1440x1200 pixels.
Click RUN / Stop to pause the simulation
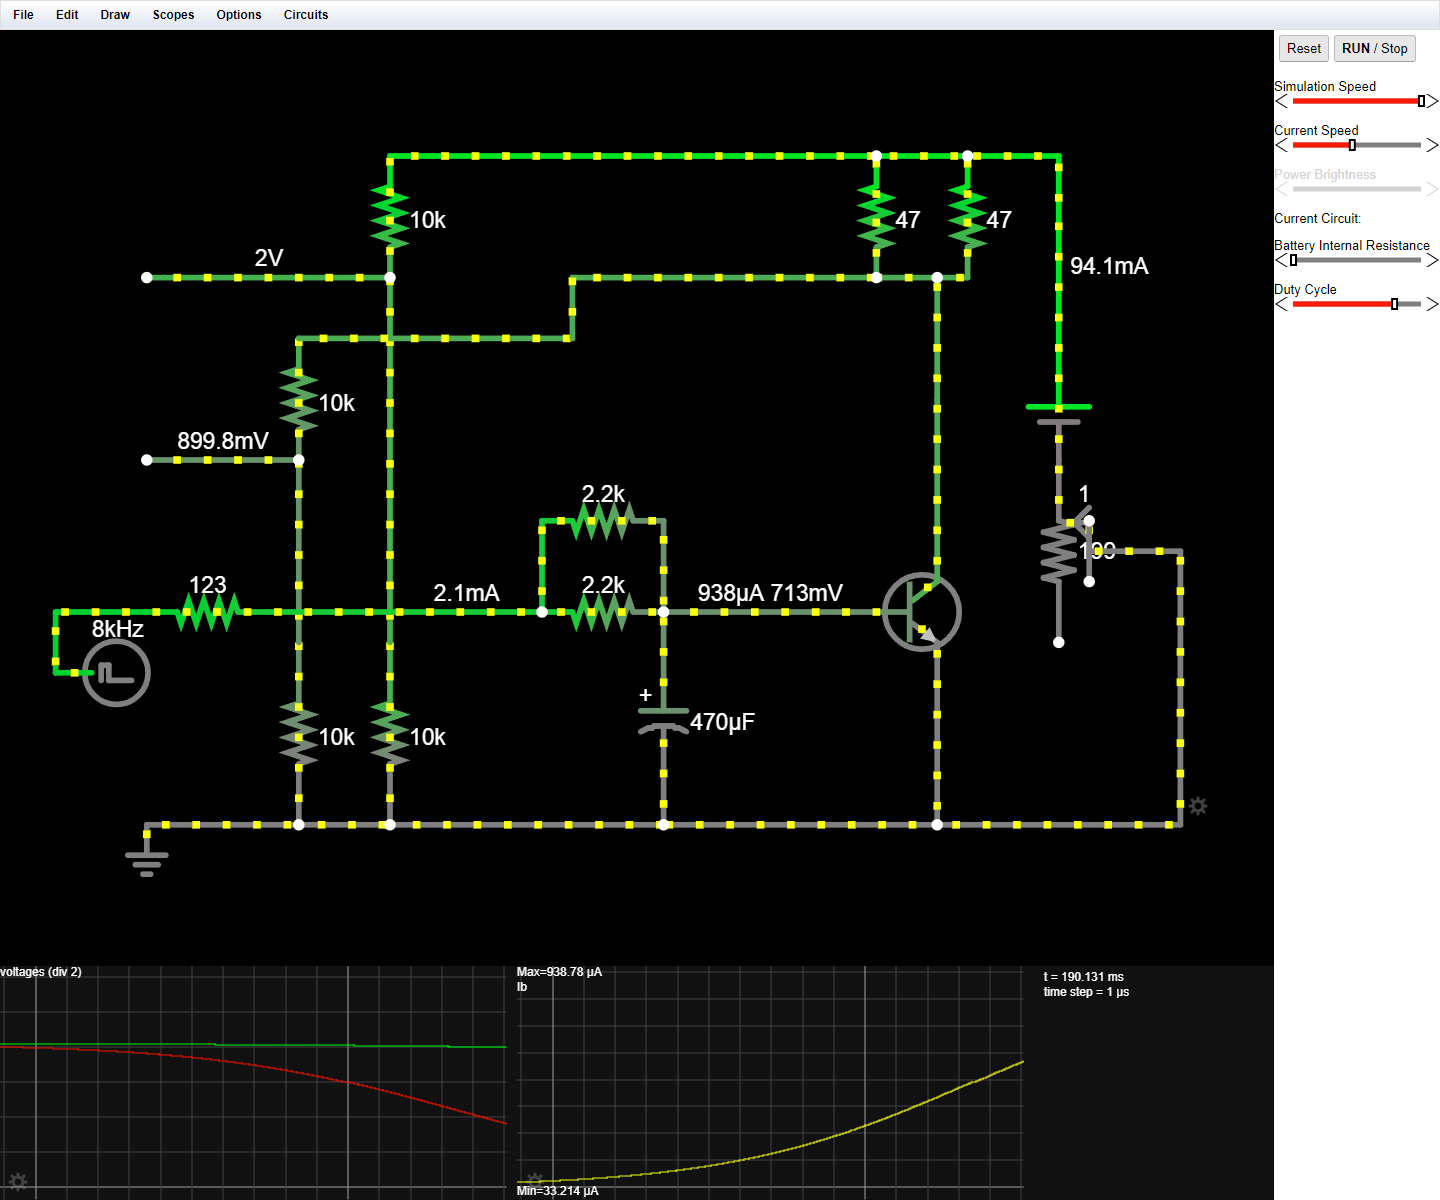(x=1374, y=48)
